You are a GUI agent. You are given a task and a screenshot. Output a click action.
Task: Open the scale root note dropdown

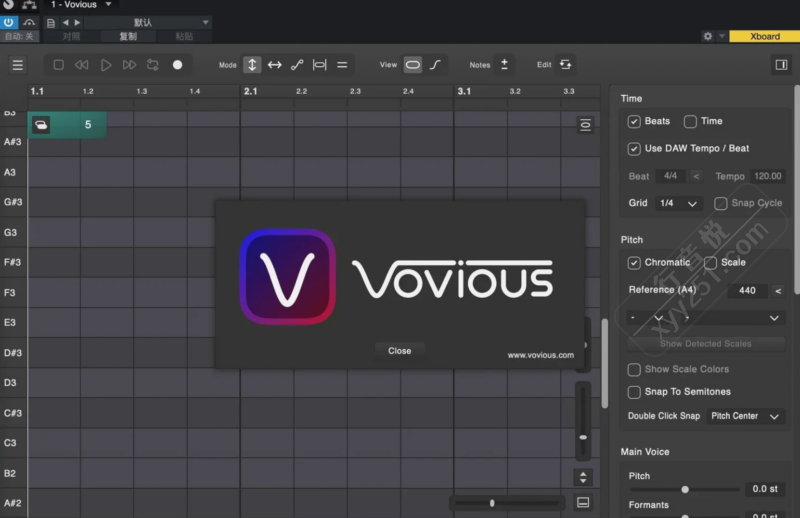(x=647, y=318)
